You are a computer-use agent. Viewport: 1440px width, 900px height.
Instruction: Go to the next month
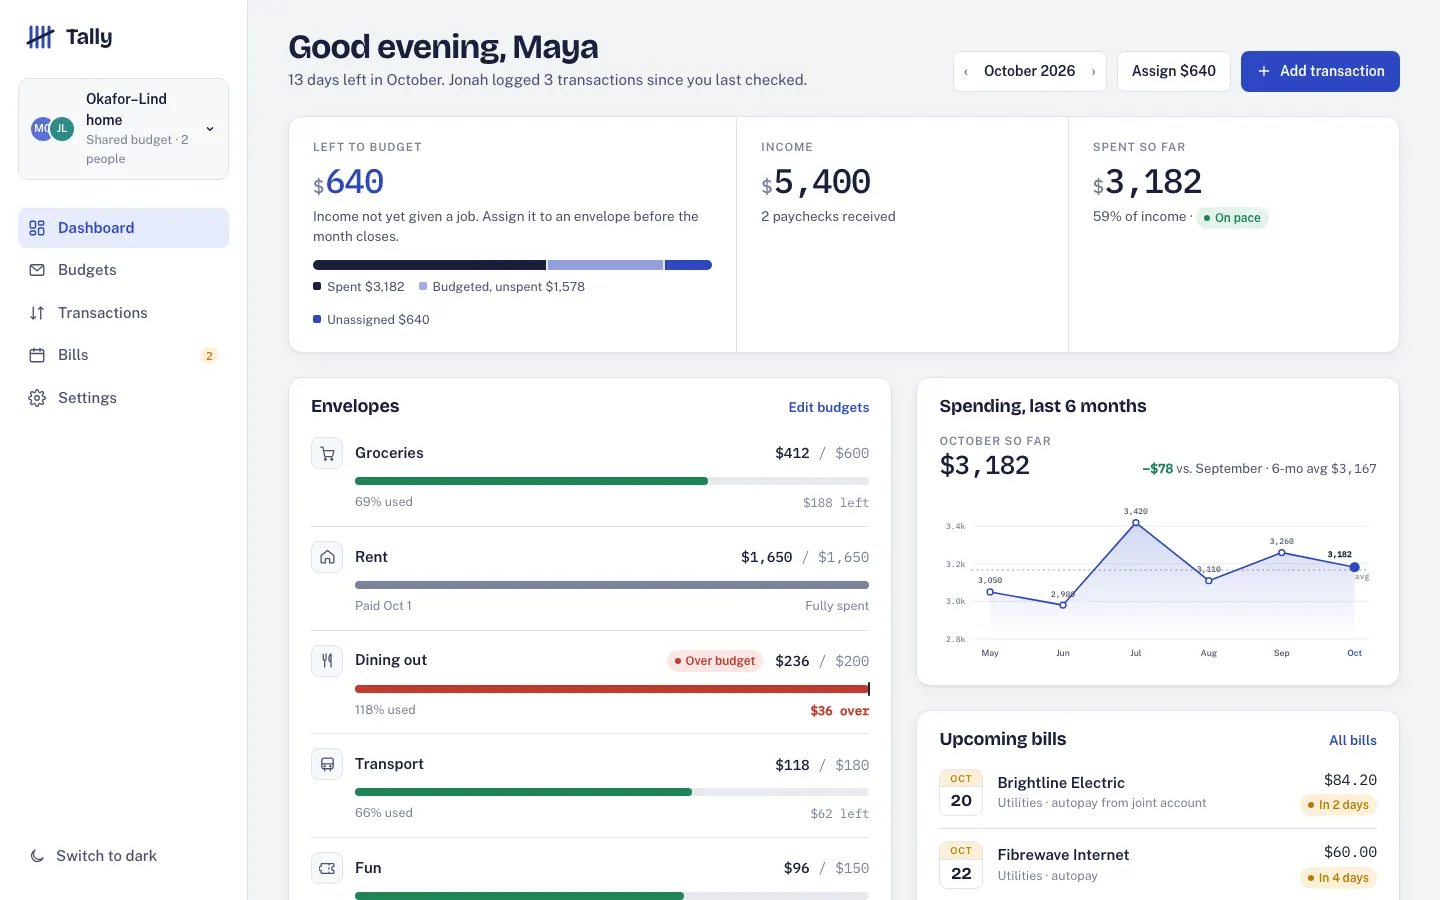click(1093, 72)
